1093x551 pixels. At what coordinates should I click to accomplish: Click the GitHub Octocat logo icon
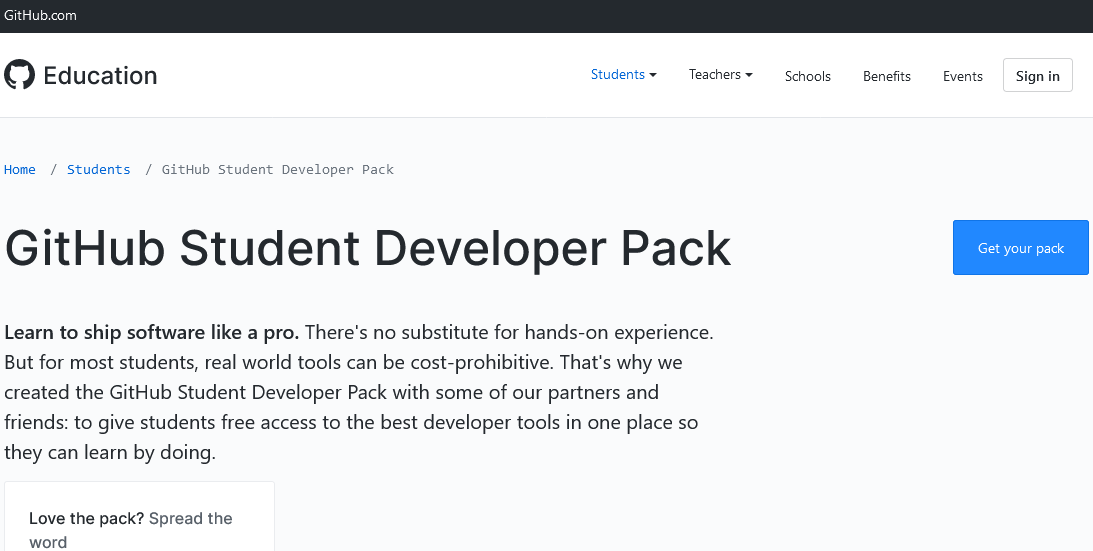(x=20, y=75)
